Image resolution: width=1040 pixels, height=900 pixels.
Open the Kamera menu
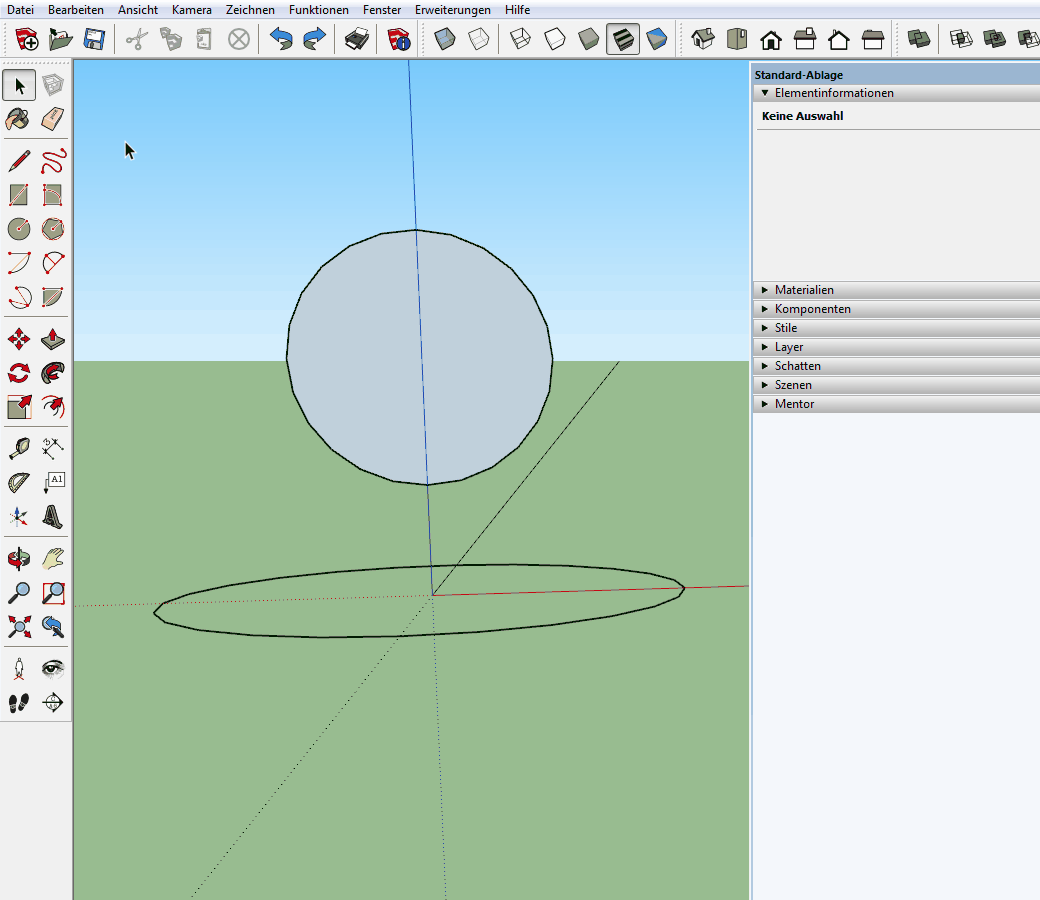pyautogui.click(x=191, y=9)
